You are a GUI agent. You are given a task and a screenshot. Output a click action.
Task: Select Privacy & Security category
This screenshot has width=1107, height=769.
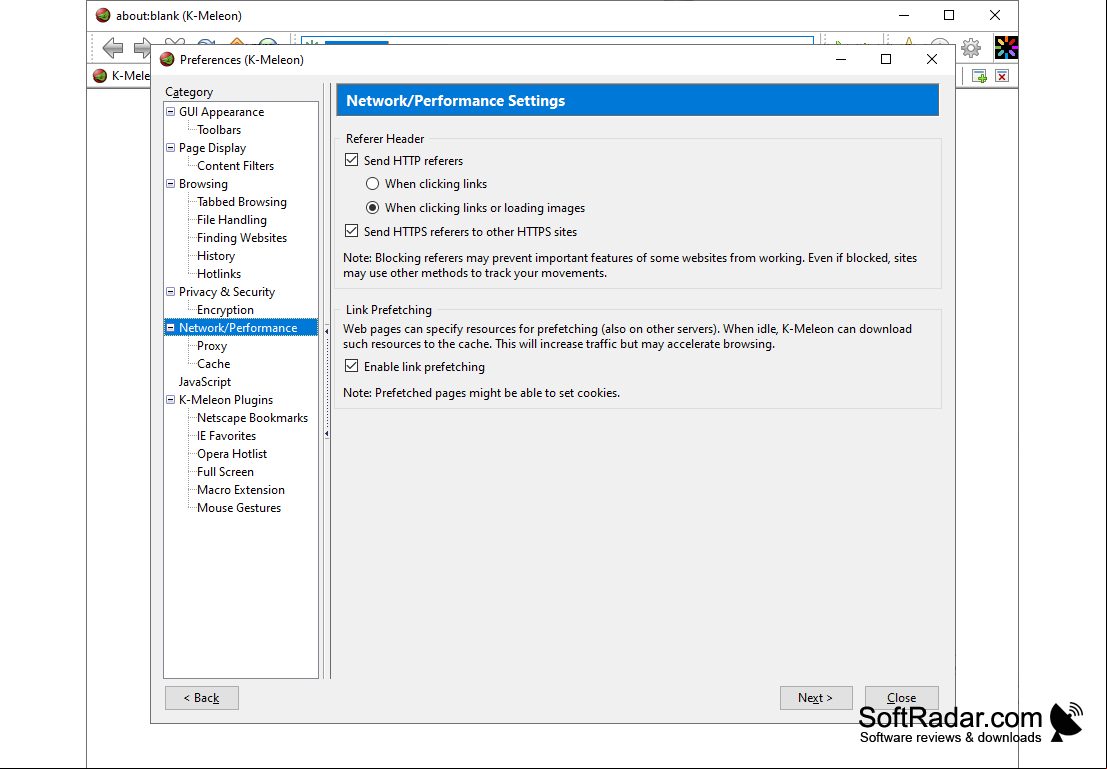[227, 292]
